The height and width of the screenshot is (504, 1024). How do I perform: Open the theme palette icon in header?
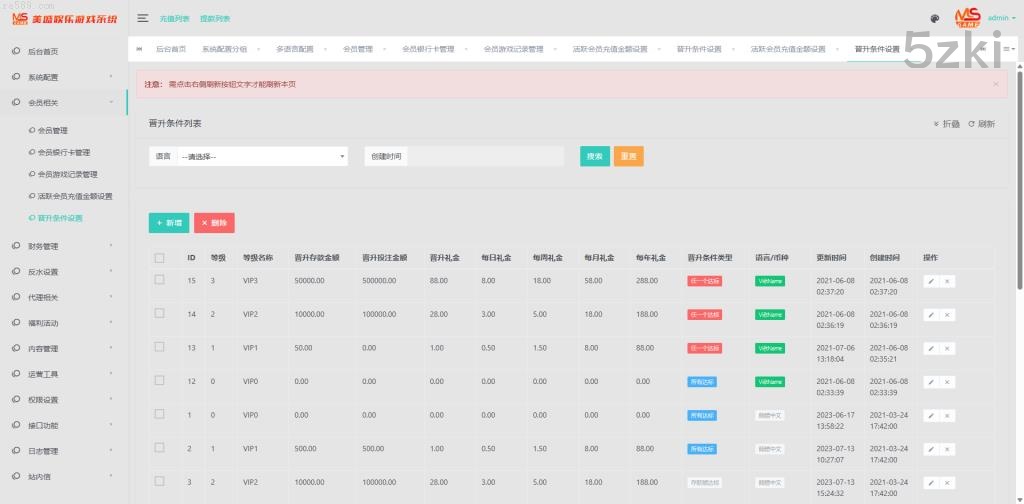coord(935,18)
